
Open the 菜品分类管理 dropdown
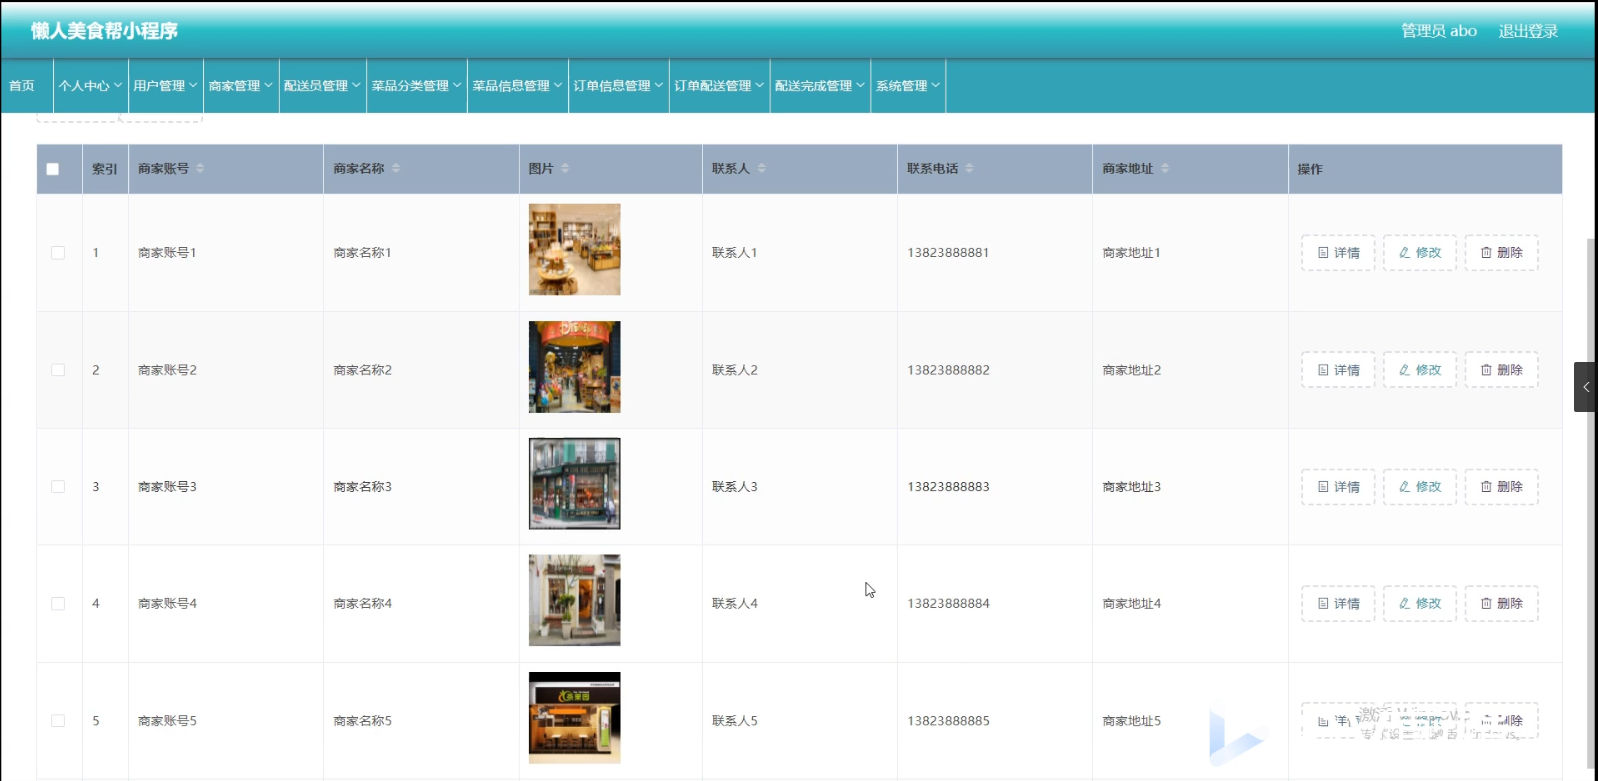coord(416,86)
